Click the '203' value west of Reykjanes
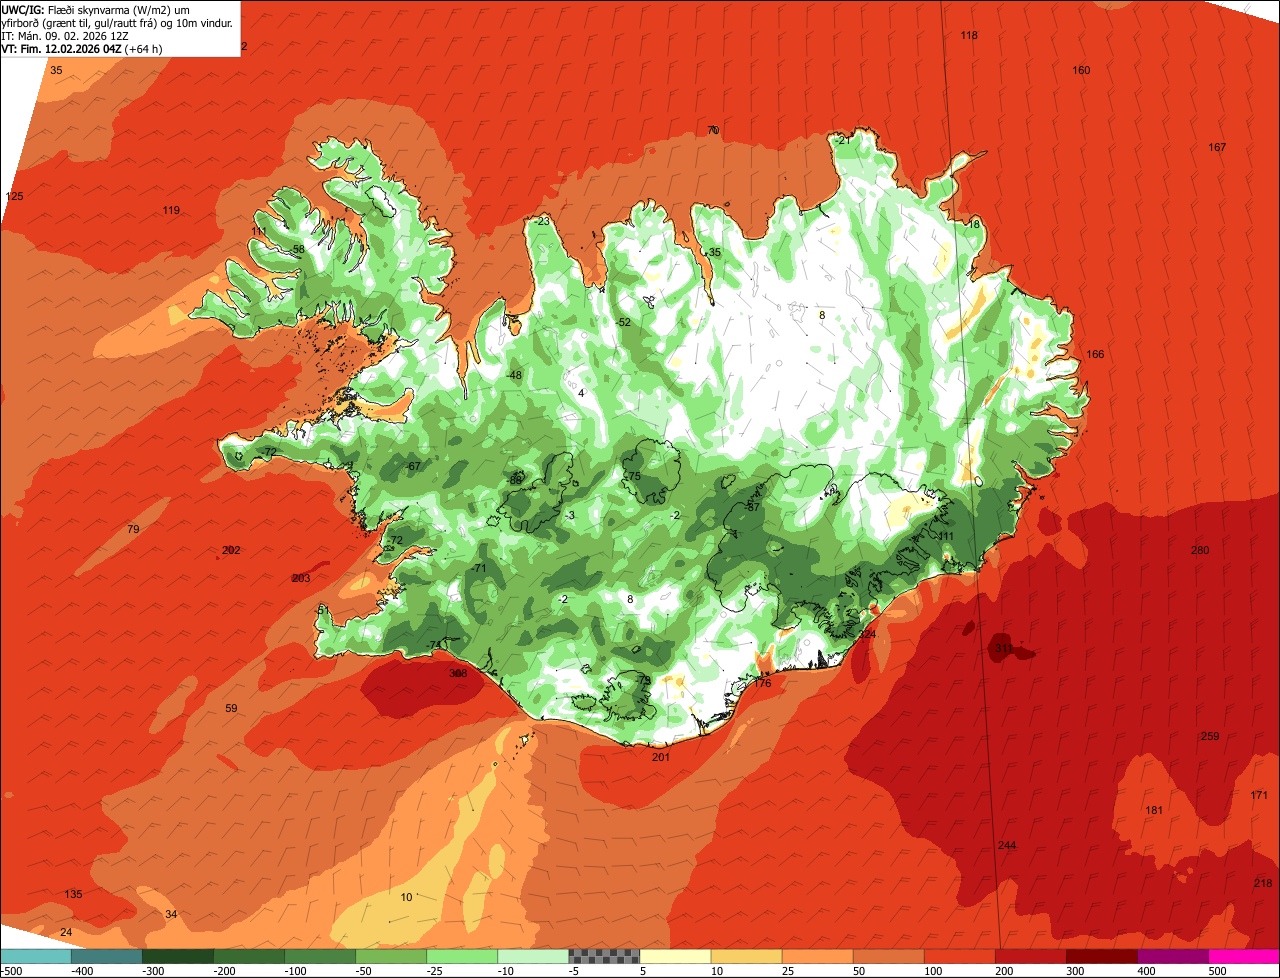 301,579
